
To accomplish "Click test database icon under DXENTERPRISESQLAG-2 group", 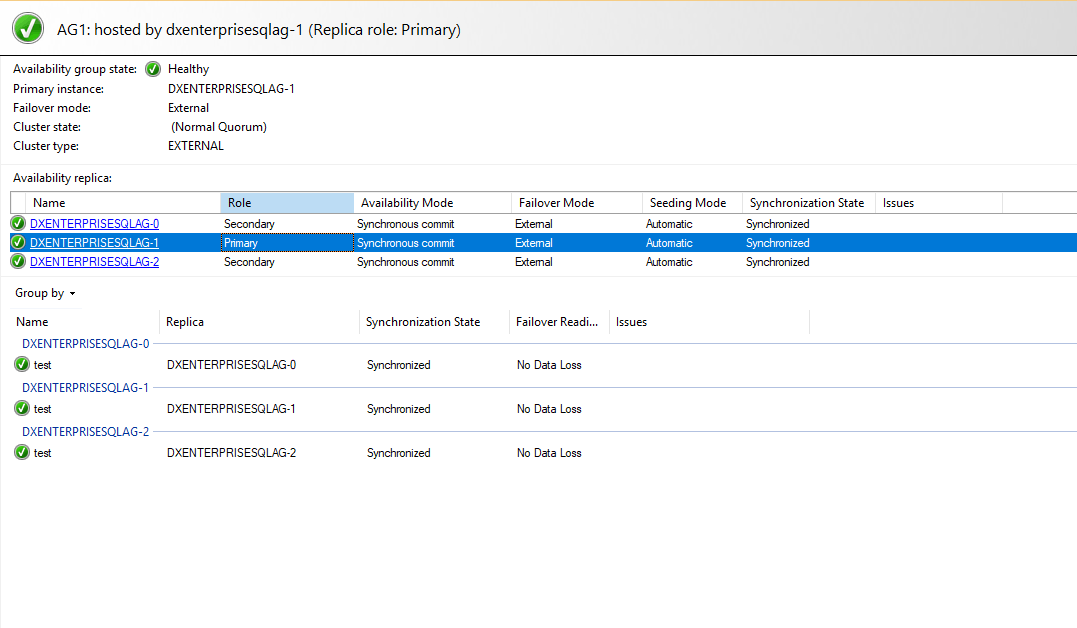I will click(x=22, y=453).
